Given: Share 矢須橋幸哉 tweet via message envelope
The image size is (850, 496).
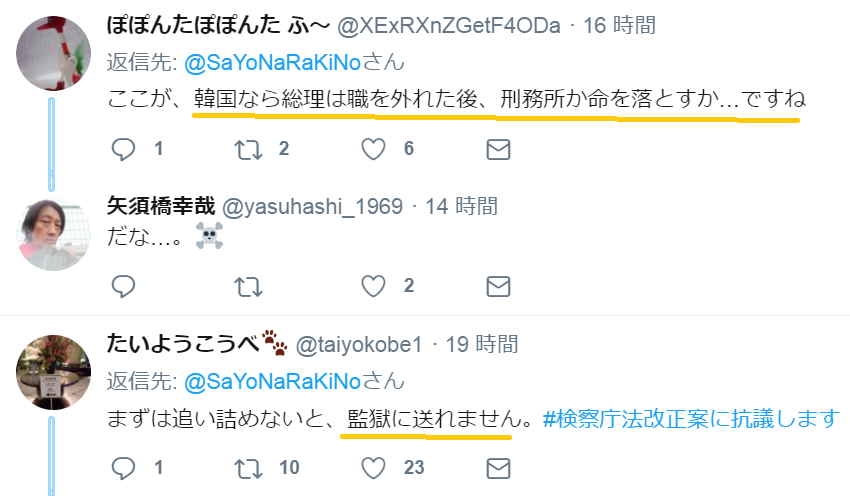Looking at the screenshot, I should [x=498, y=287].
